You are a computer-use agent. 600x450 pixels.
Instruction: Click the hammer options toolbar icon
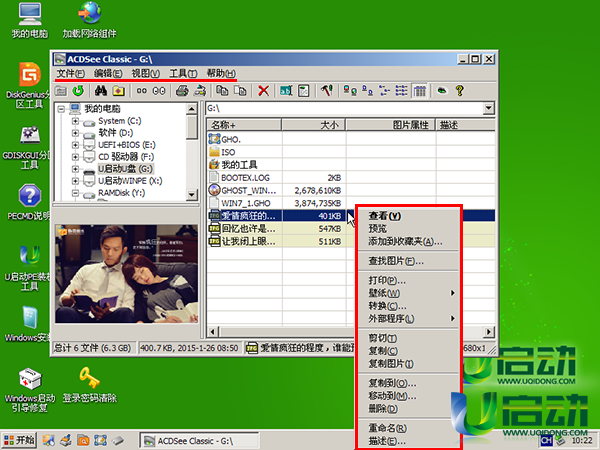326,91
